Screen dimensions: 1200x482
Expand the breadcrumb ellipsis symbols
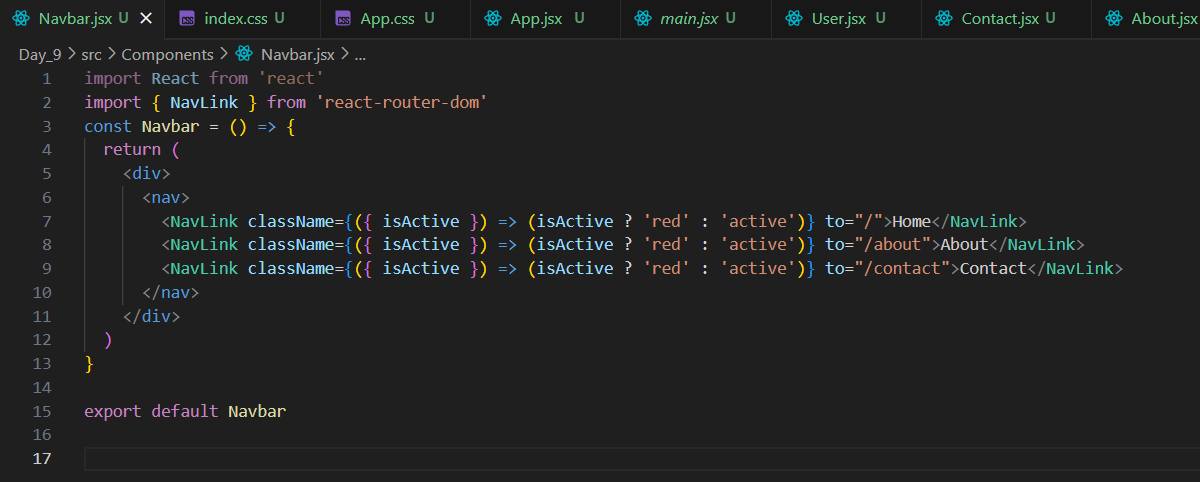[360, 54]
